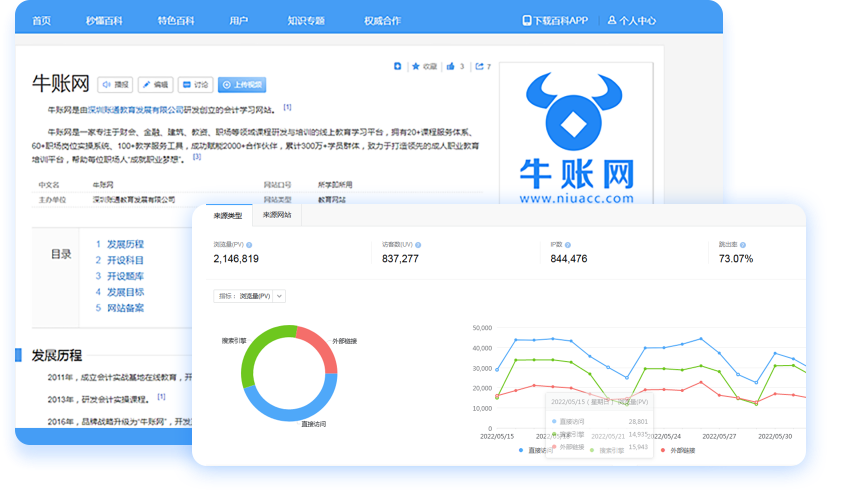Viewport: 852px width, 496px height.
Task: Click help icon next to 跳出率
Action: 743,245
